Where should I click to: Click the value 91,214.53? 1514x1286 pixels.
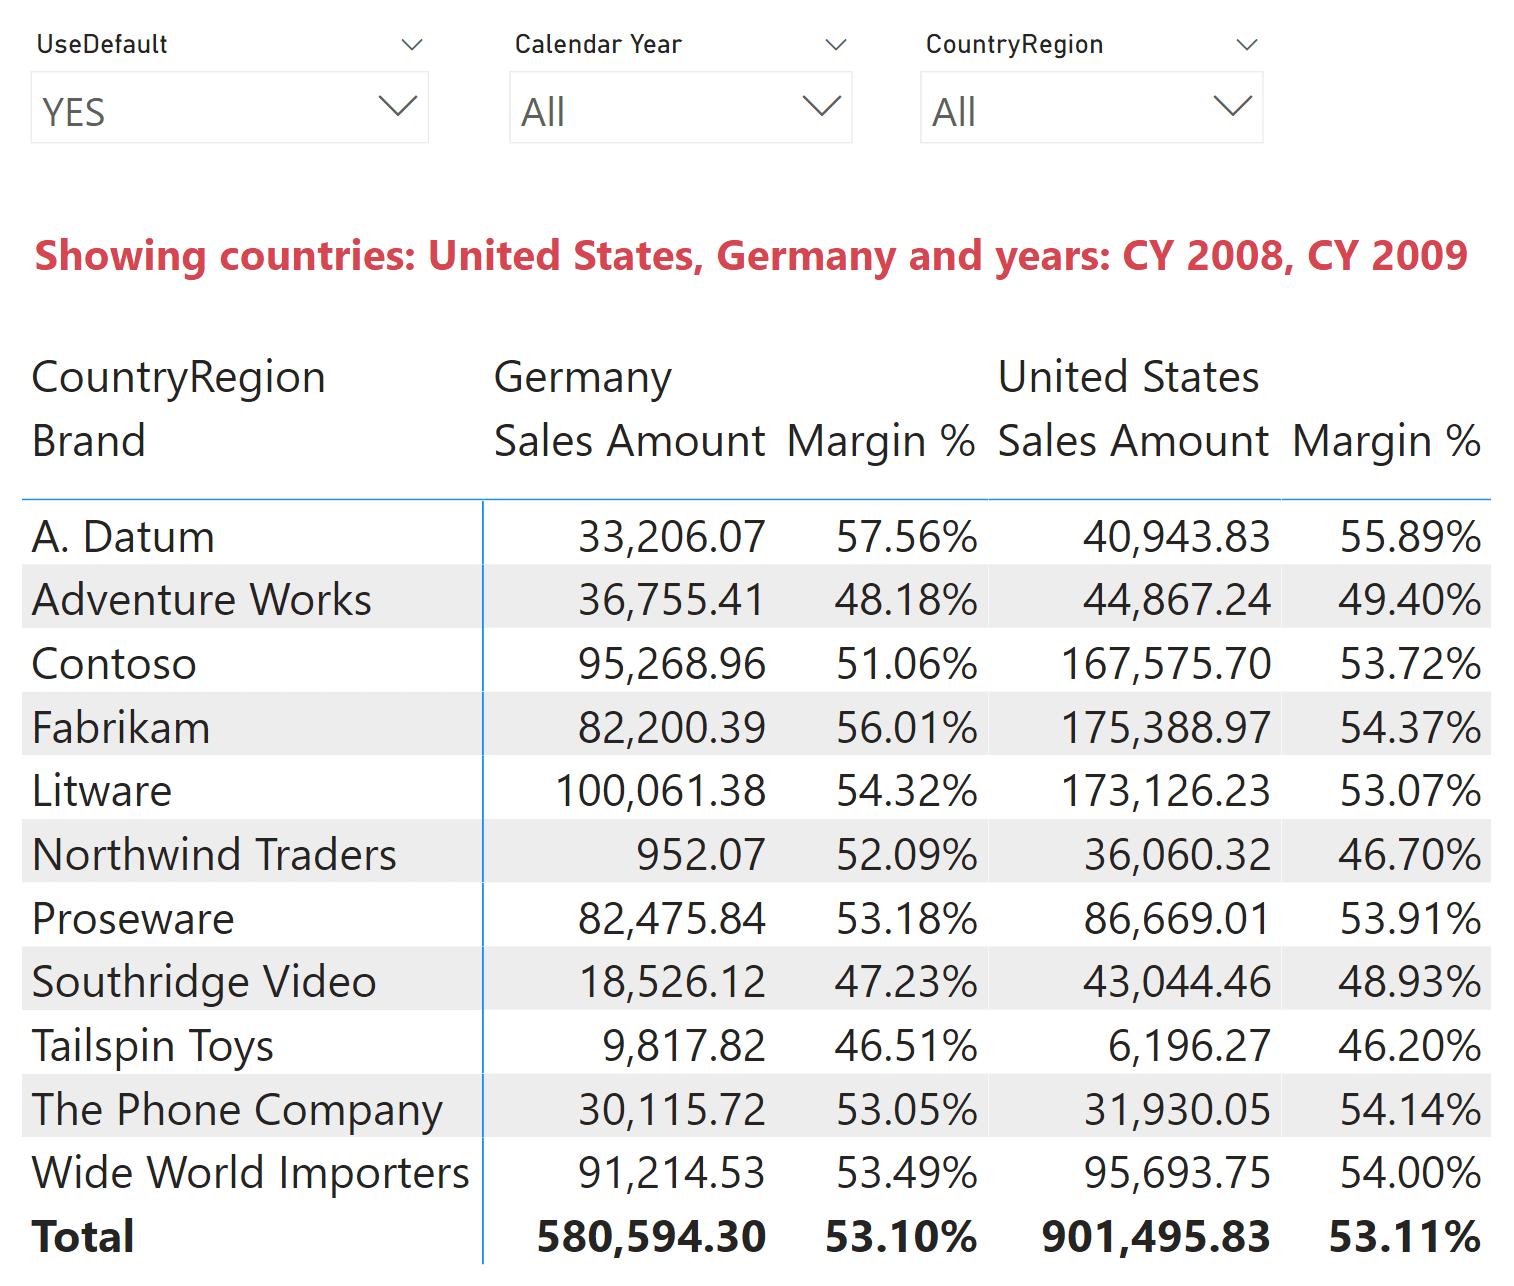pos(672,1173)
